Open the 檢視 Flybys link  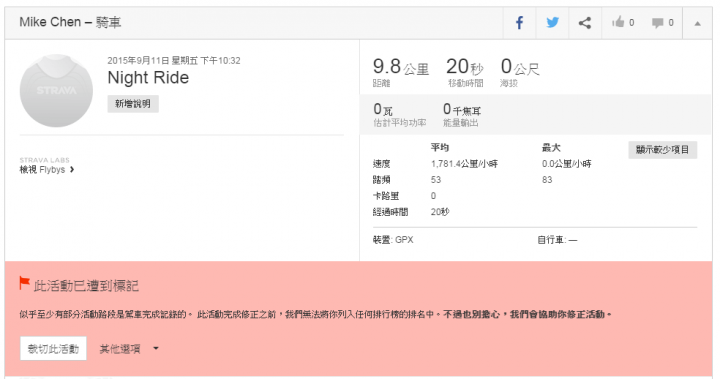(x=46, y=170)
